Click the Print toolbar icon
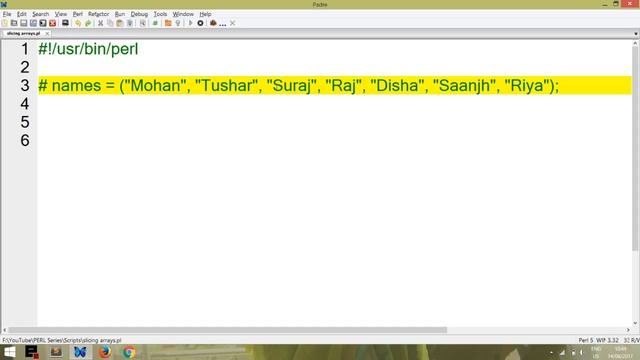The width and height of the screenshot is (640, 360). (65, 23)
